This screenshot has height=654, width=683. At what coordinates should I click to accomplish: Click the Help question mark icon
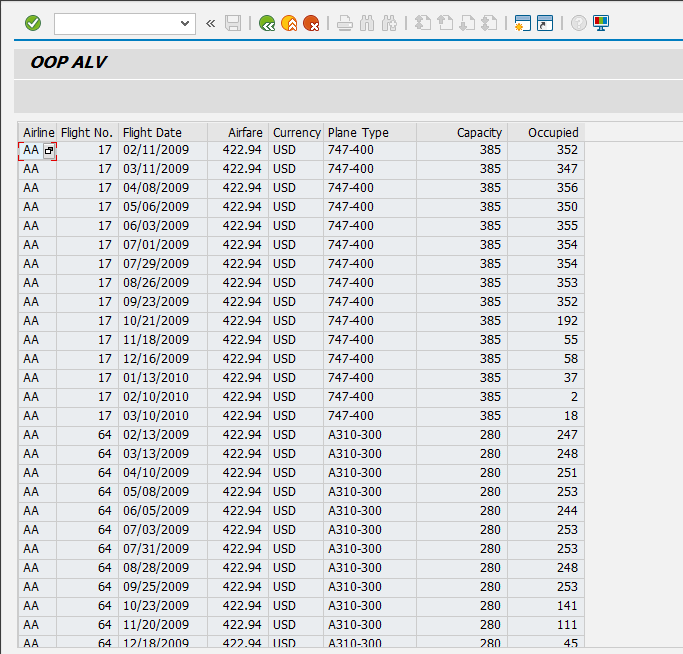coord(578,22)
